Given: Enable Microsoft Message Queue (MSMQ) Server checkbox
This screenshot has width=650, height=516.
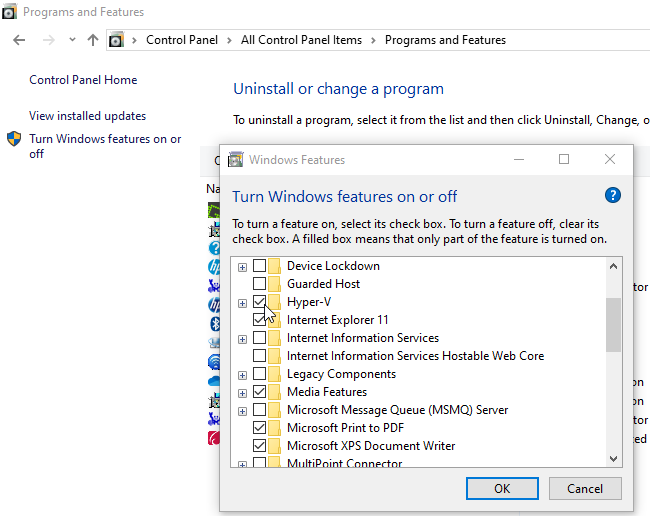Looking at the screenshot, I should 260,409.
